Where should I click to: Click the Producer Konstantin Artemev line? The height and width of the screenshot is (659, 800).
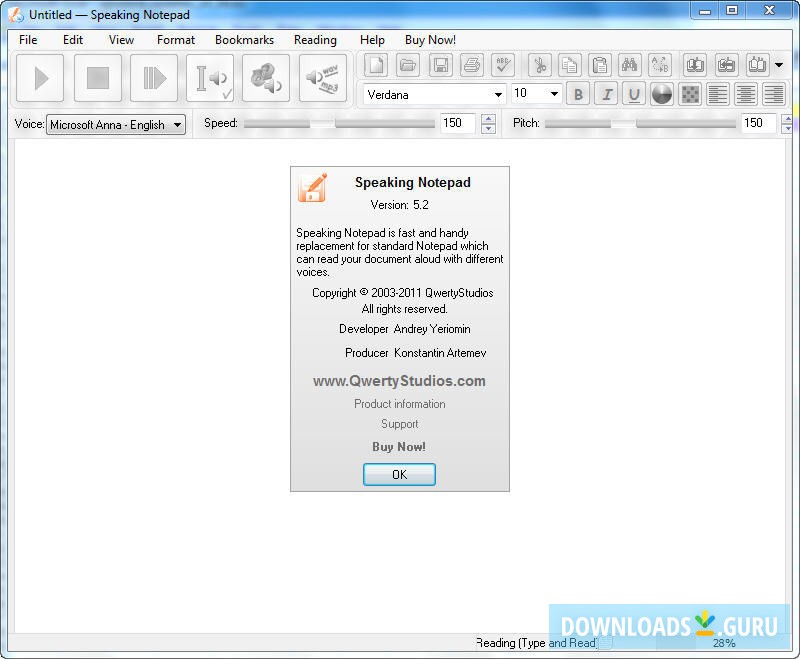[x=415, y=353]
